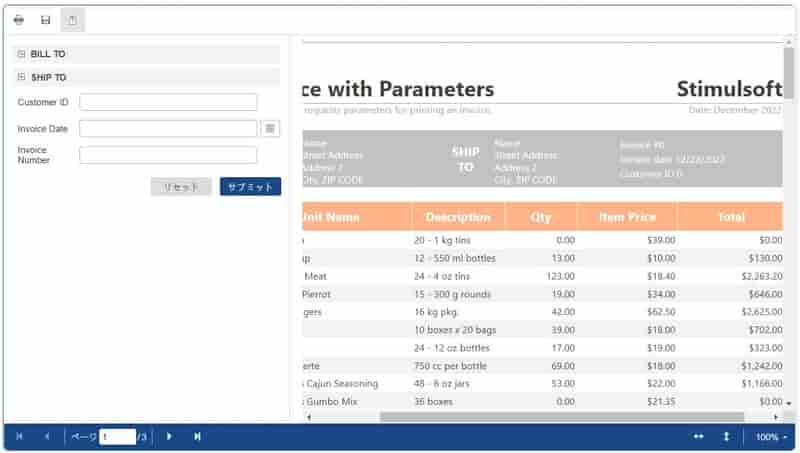Click the $62.50 item price cell

tap(661, 312)
